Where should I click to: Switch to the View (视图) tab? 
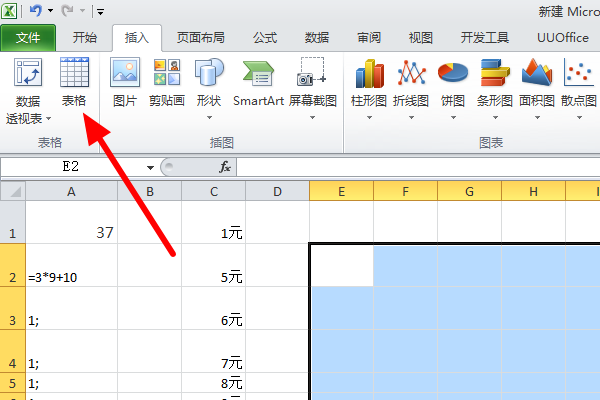(x=421, y=38)
